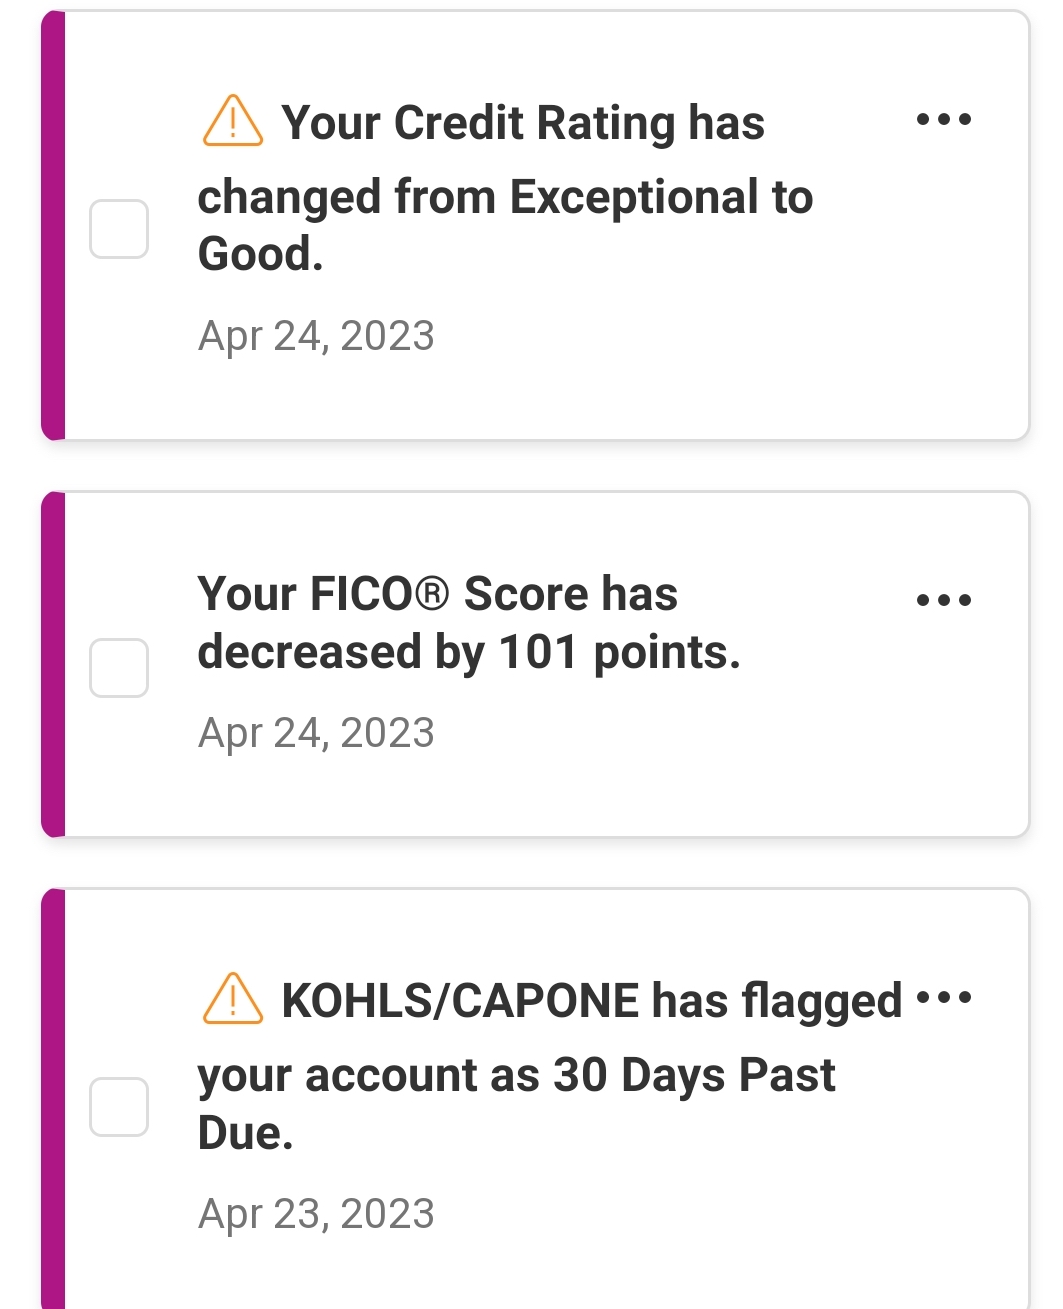The image size is (1063, 1309).
Task: Open three-dot menu on Credit Rating alert
Action: pos(944,120)
